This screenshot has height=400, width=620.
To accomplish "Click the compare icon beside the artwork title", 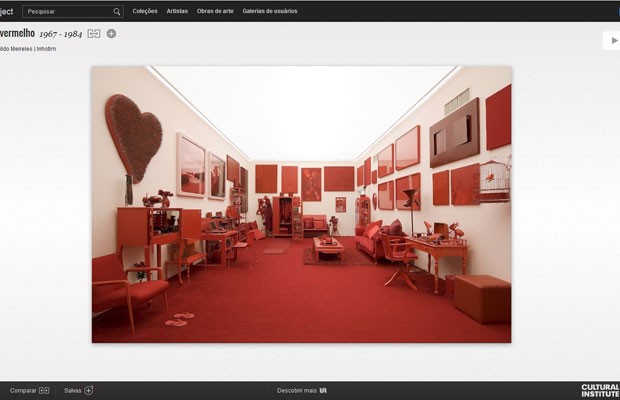I will coord(94,33).
